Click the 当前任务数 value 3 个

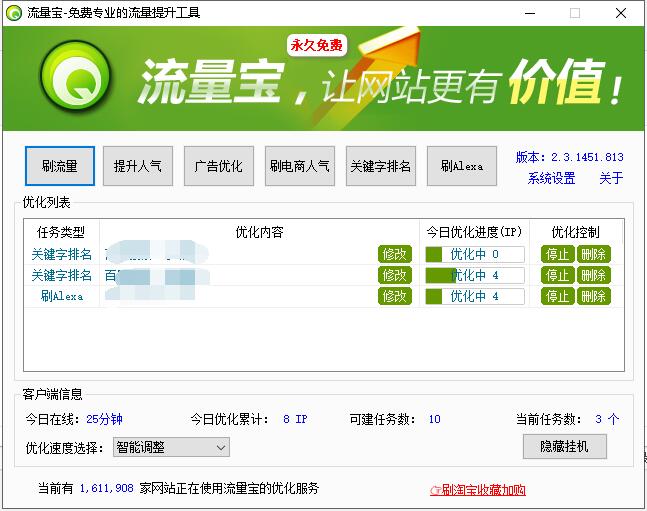[x=607, y=419]
